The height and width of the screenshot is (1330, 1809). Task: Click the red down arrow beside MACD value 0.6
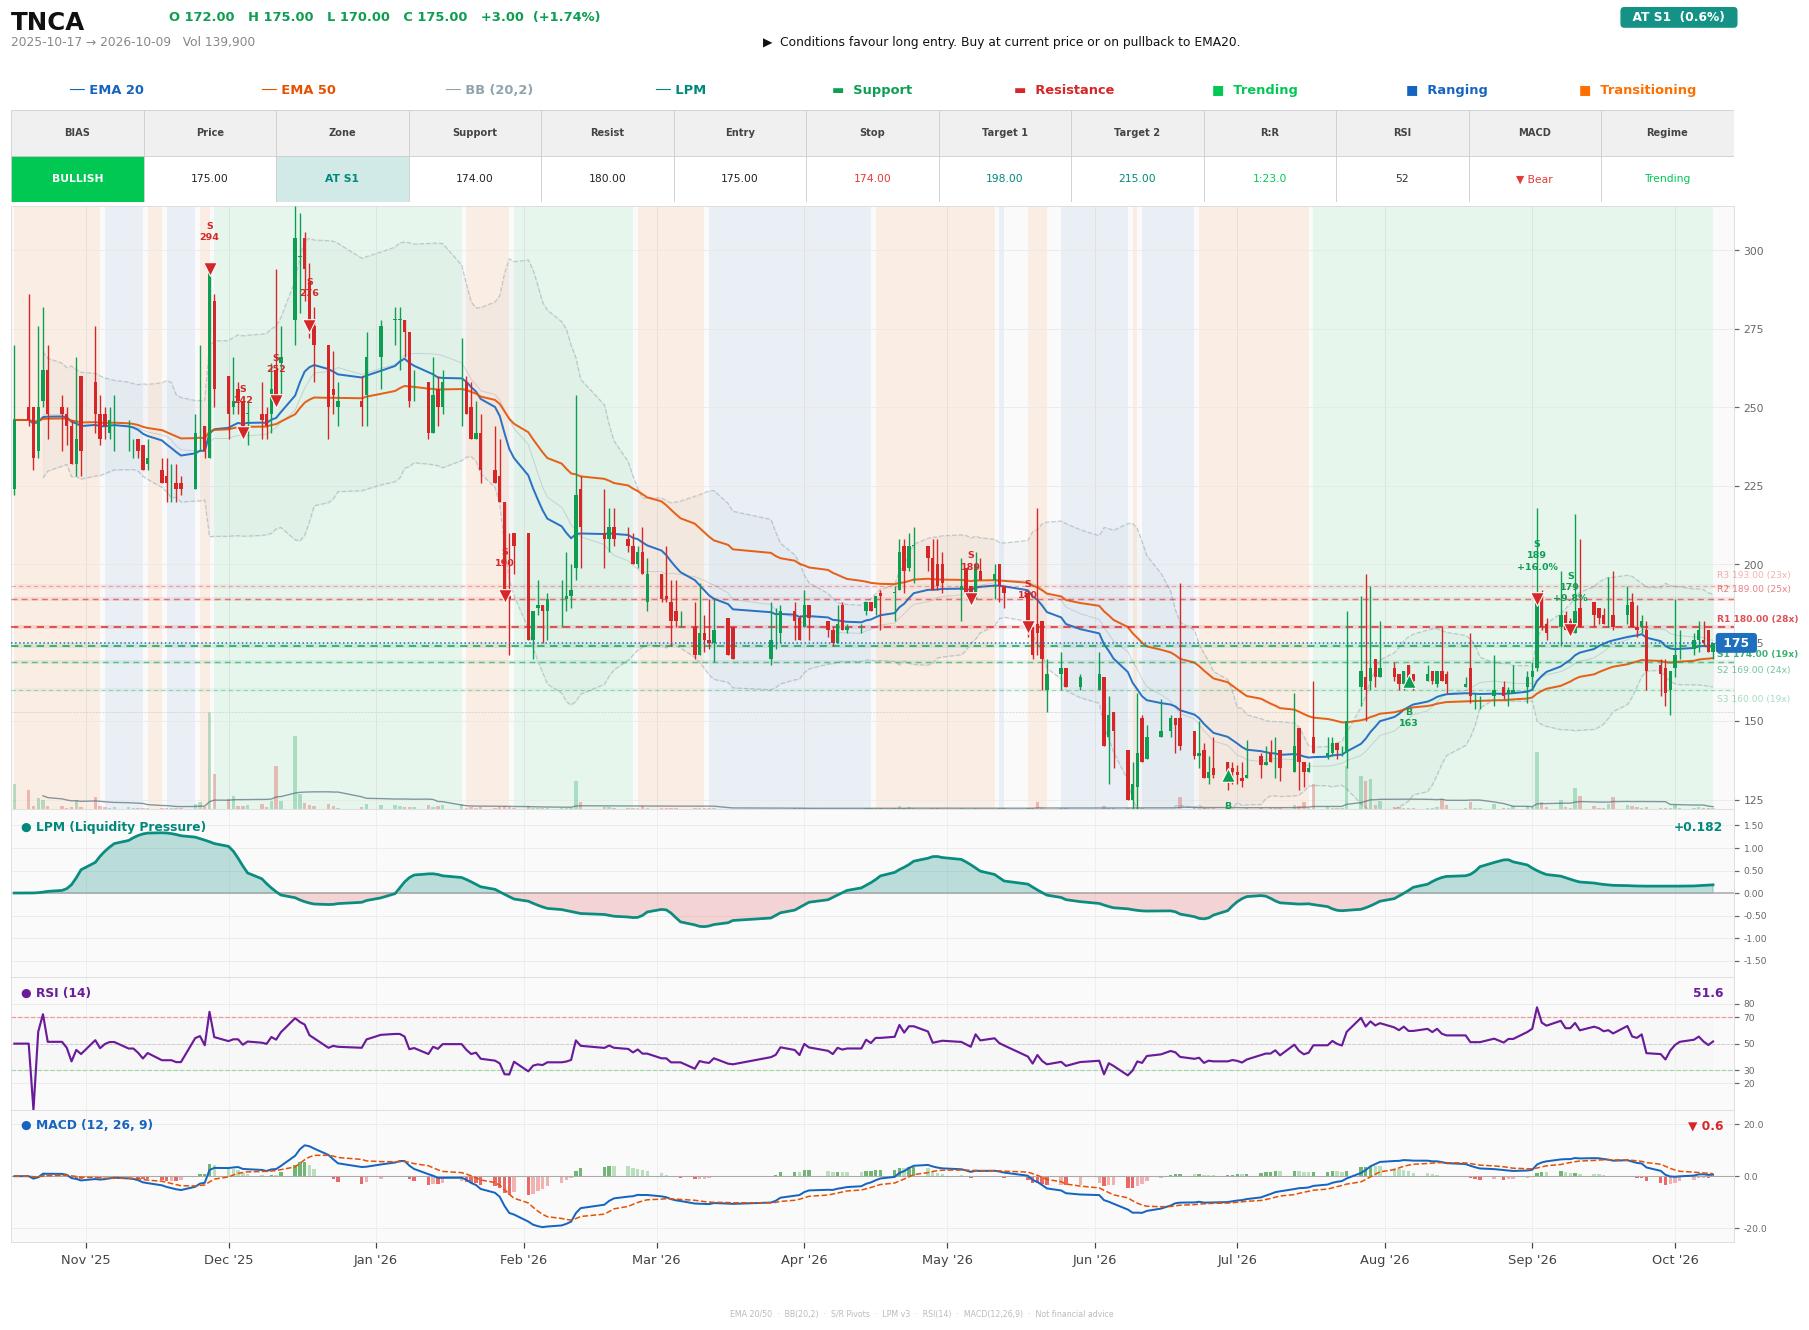pos(1692,1126)
